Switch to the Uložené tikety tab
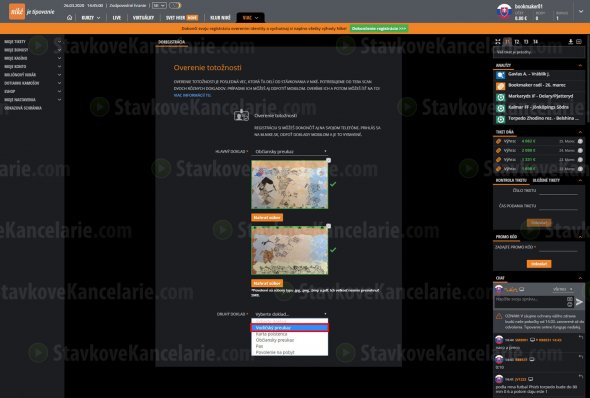 546,180
